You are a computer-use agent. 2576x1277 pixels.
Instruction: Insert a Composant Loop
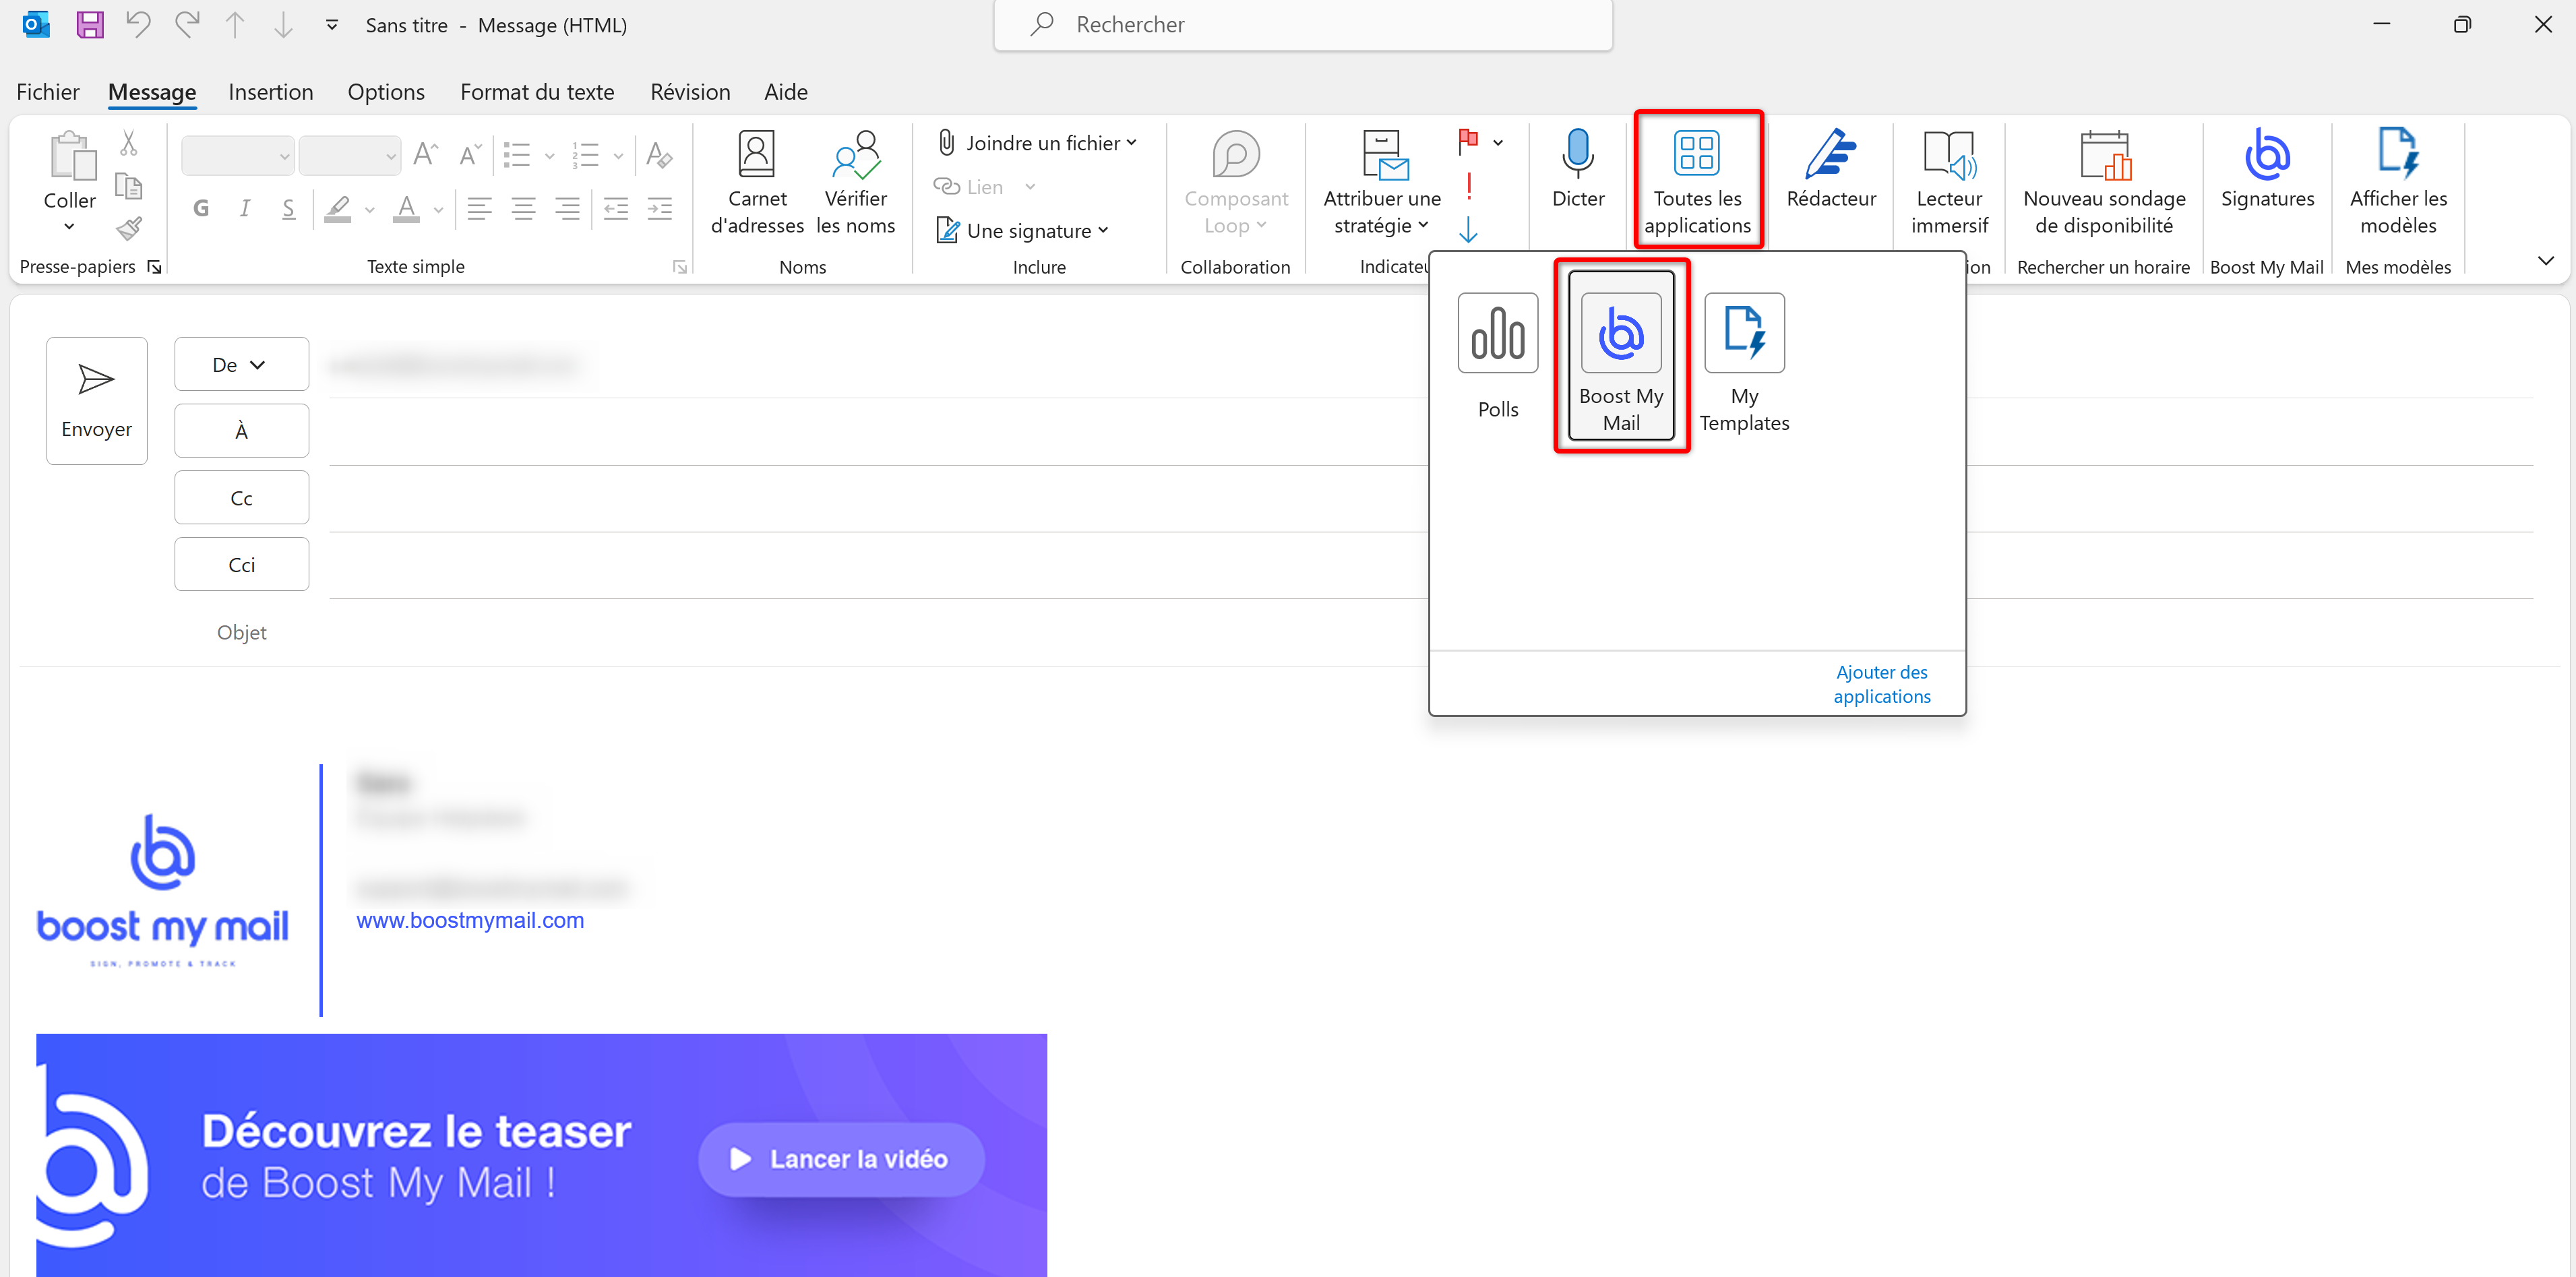1236,180
